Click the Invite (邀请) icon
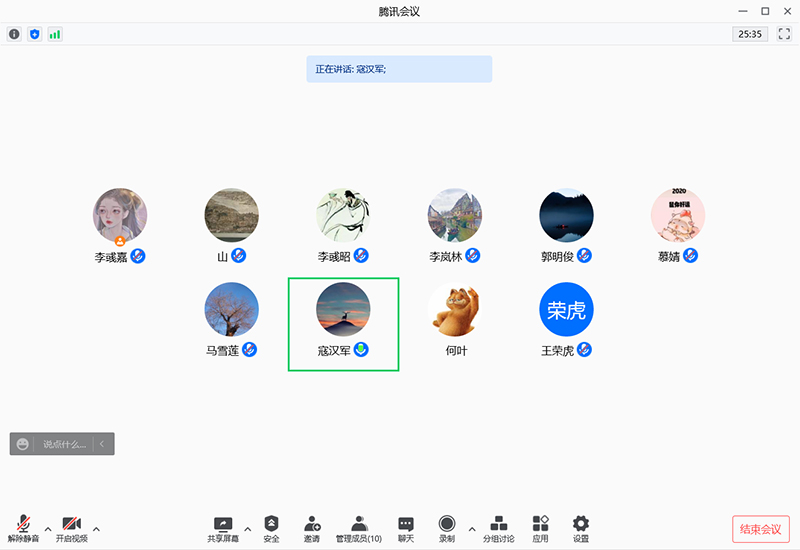This screenshot has width=800, height=550. [312, 528]
